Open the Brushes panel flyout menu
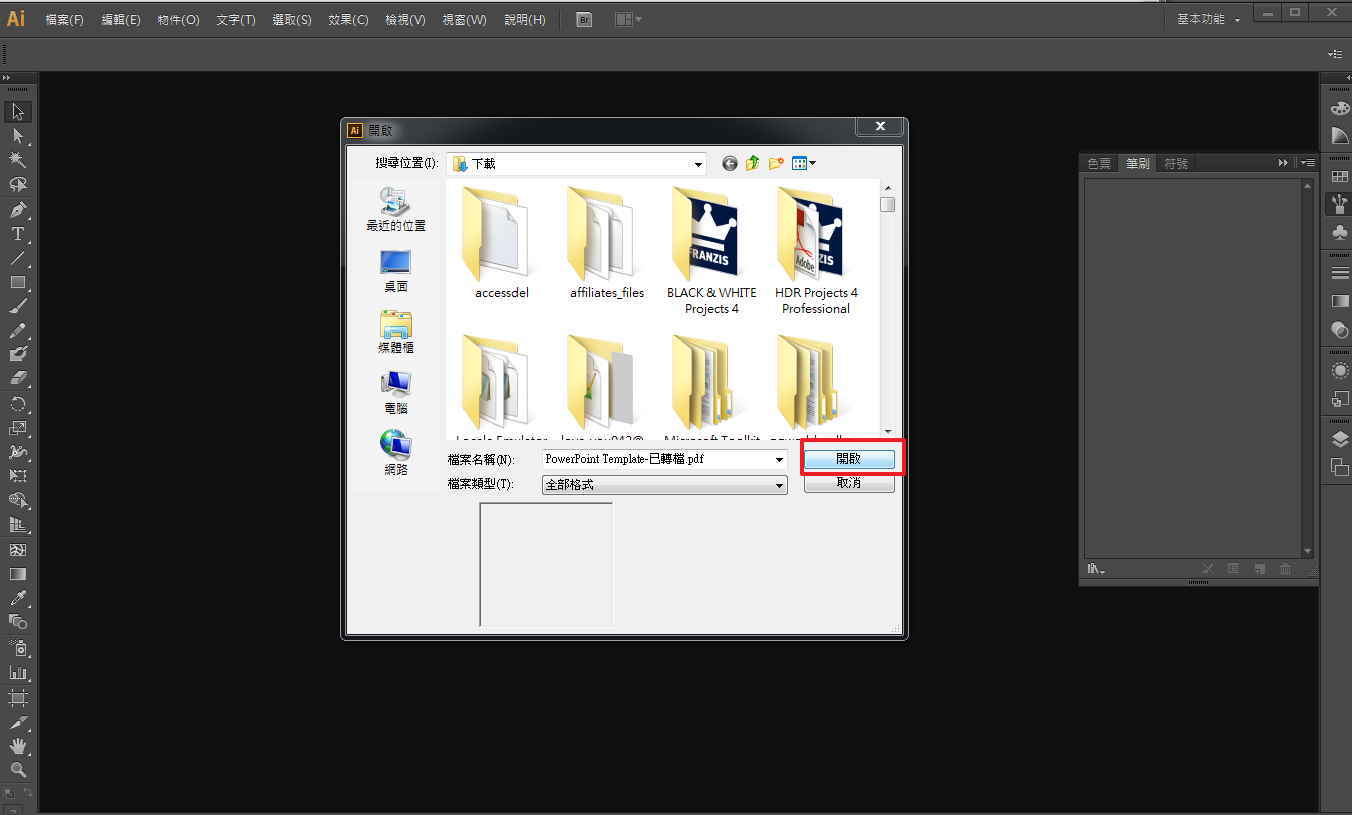1352x815 pixels. tap(1306, 163)
